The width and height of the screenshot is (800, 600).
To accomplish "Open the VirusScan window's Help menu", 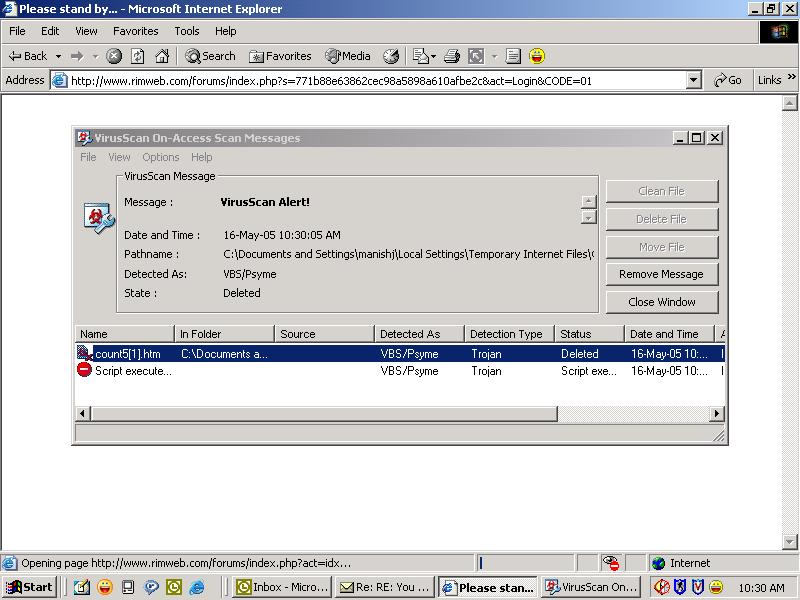I will pyautogui.click(x=202, y=157).
